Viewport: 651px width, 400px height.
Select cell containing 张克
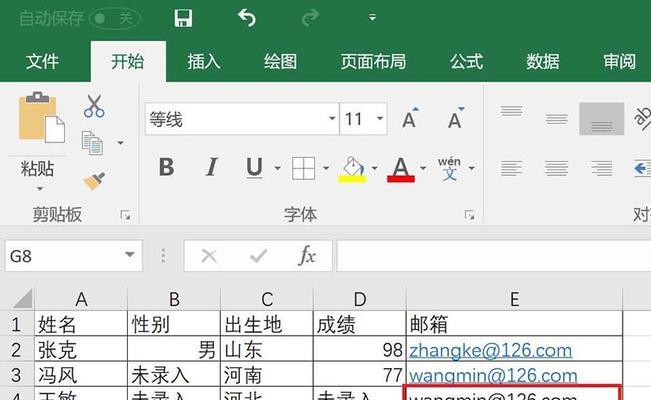(81, 349)
